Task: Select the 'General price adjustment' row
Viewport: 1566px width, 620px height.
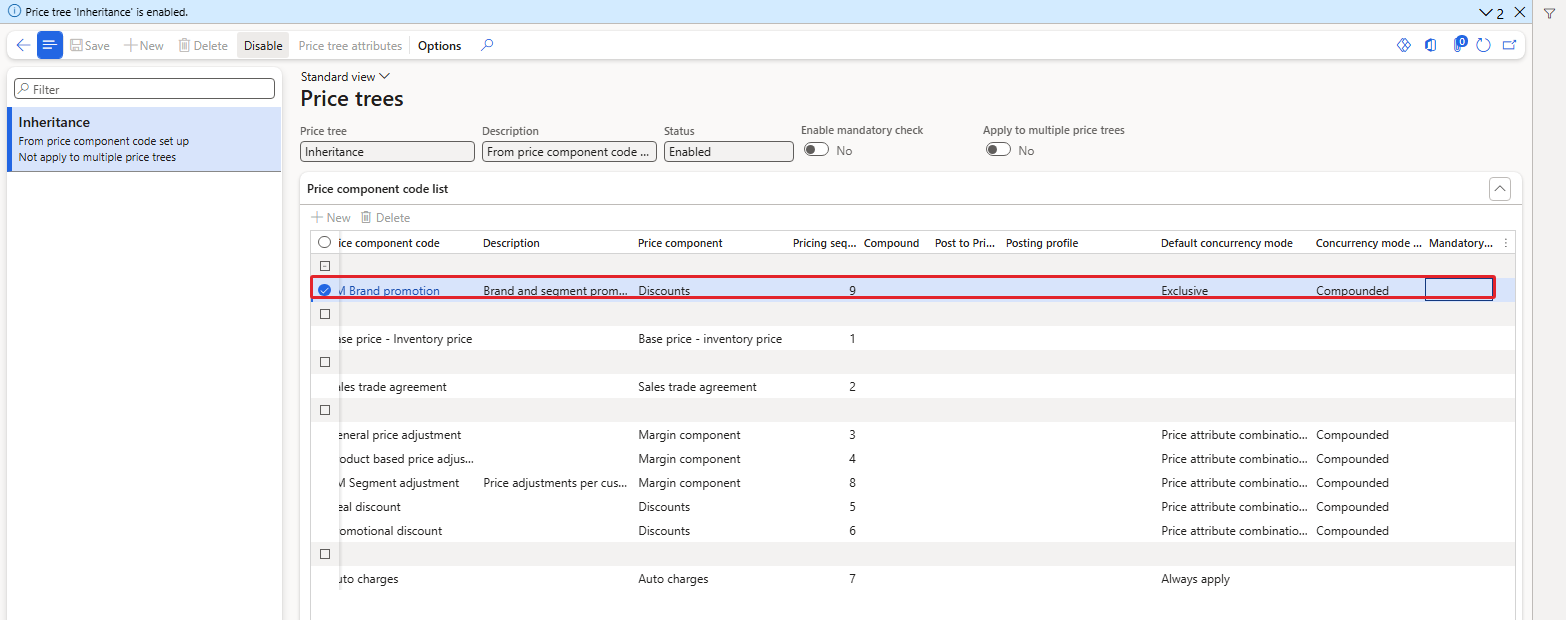Action: 912,435
